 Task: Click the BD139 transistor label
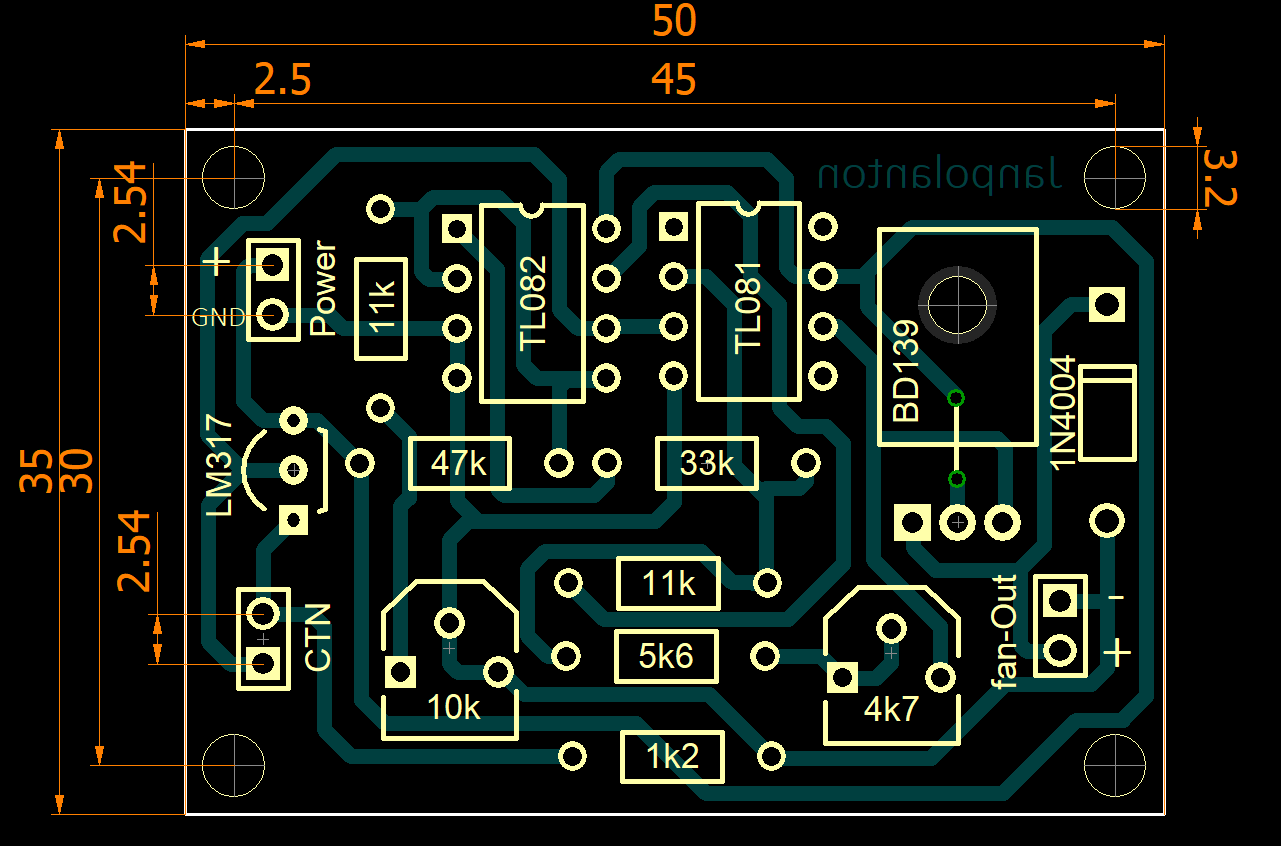906,371
